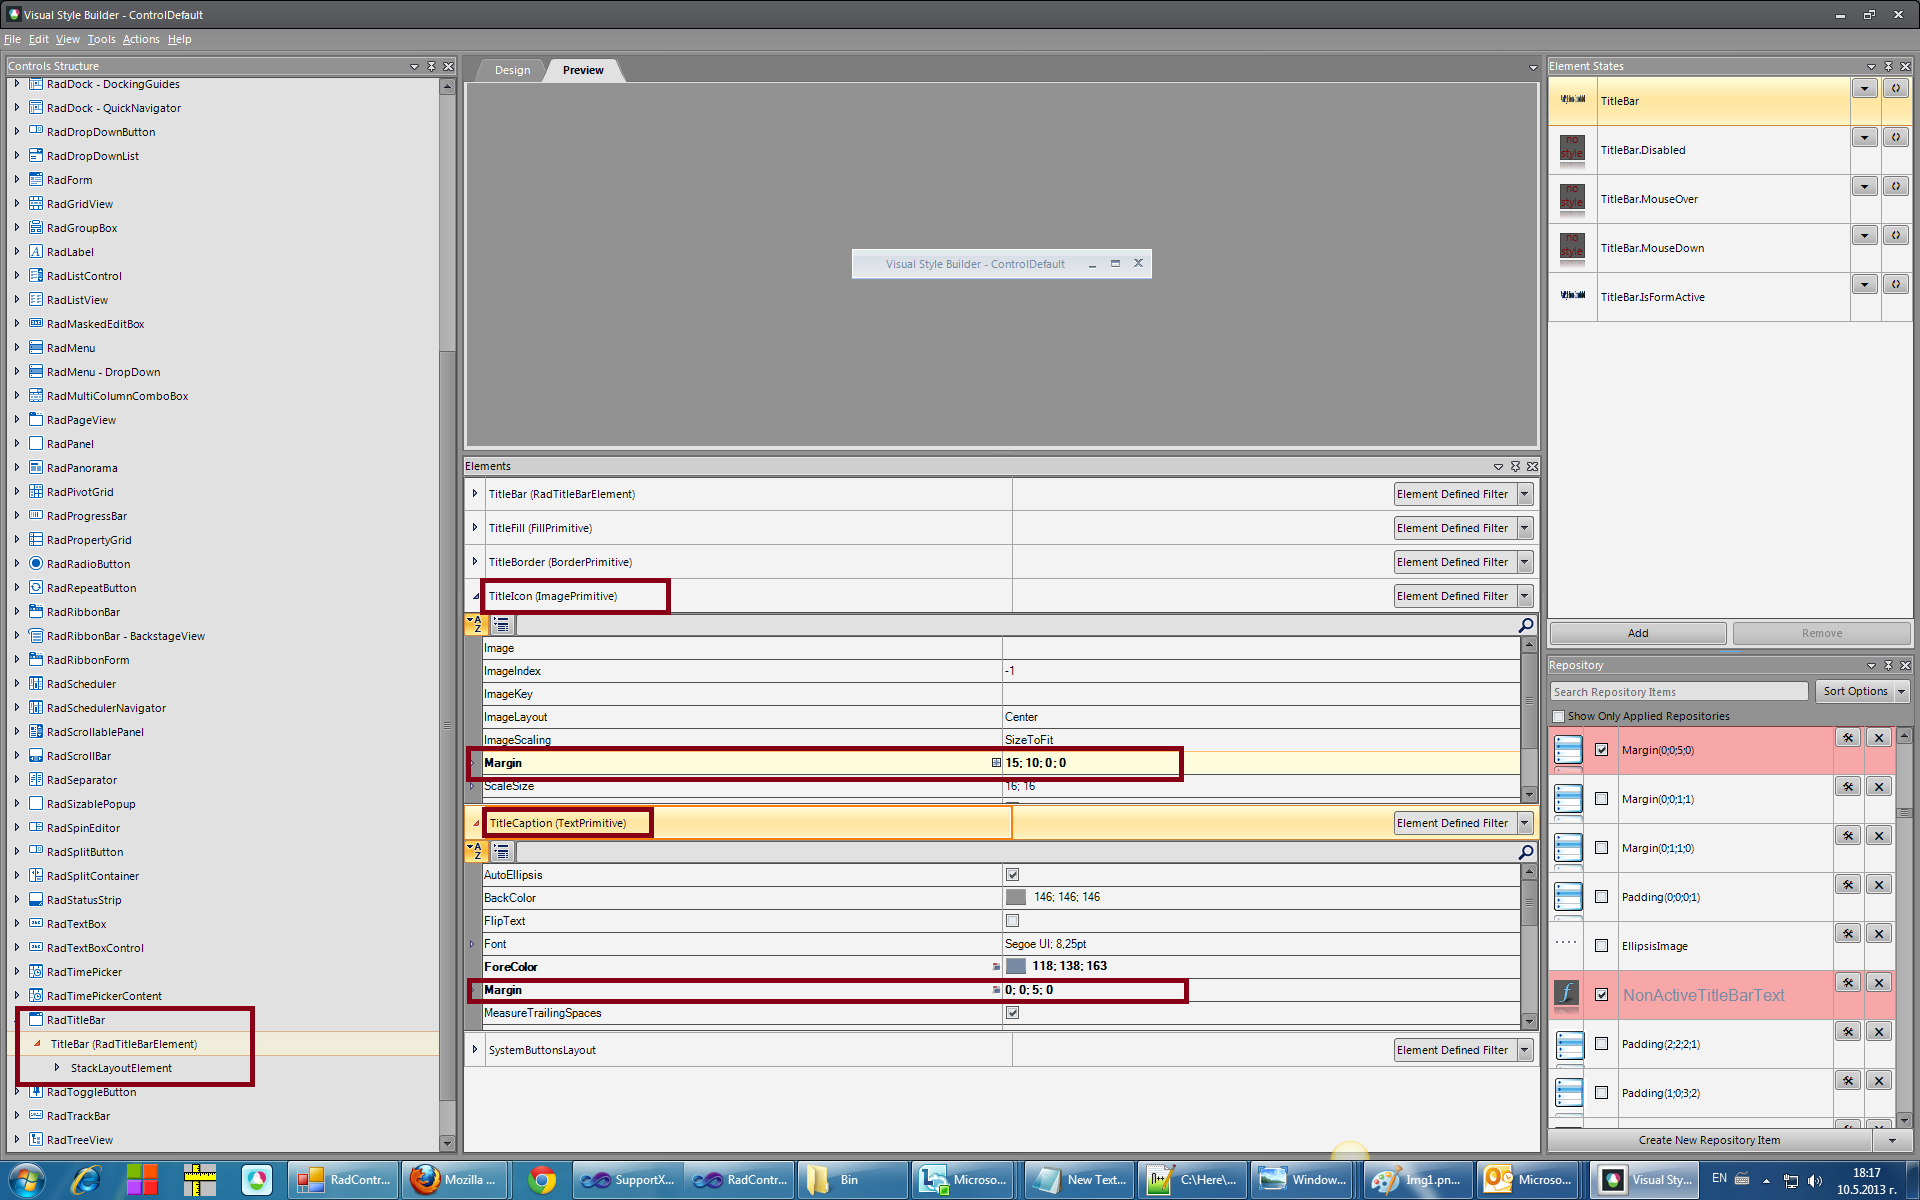Click search icon in TitleIcon property grid
1920x1200 pixels.
tap(1526, 625)
